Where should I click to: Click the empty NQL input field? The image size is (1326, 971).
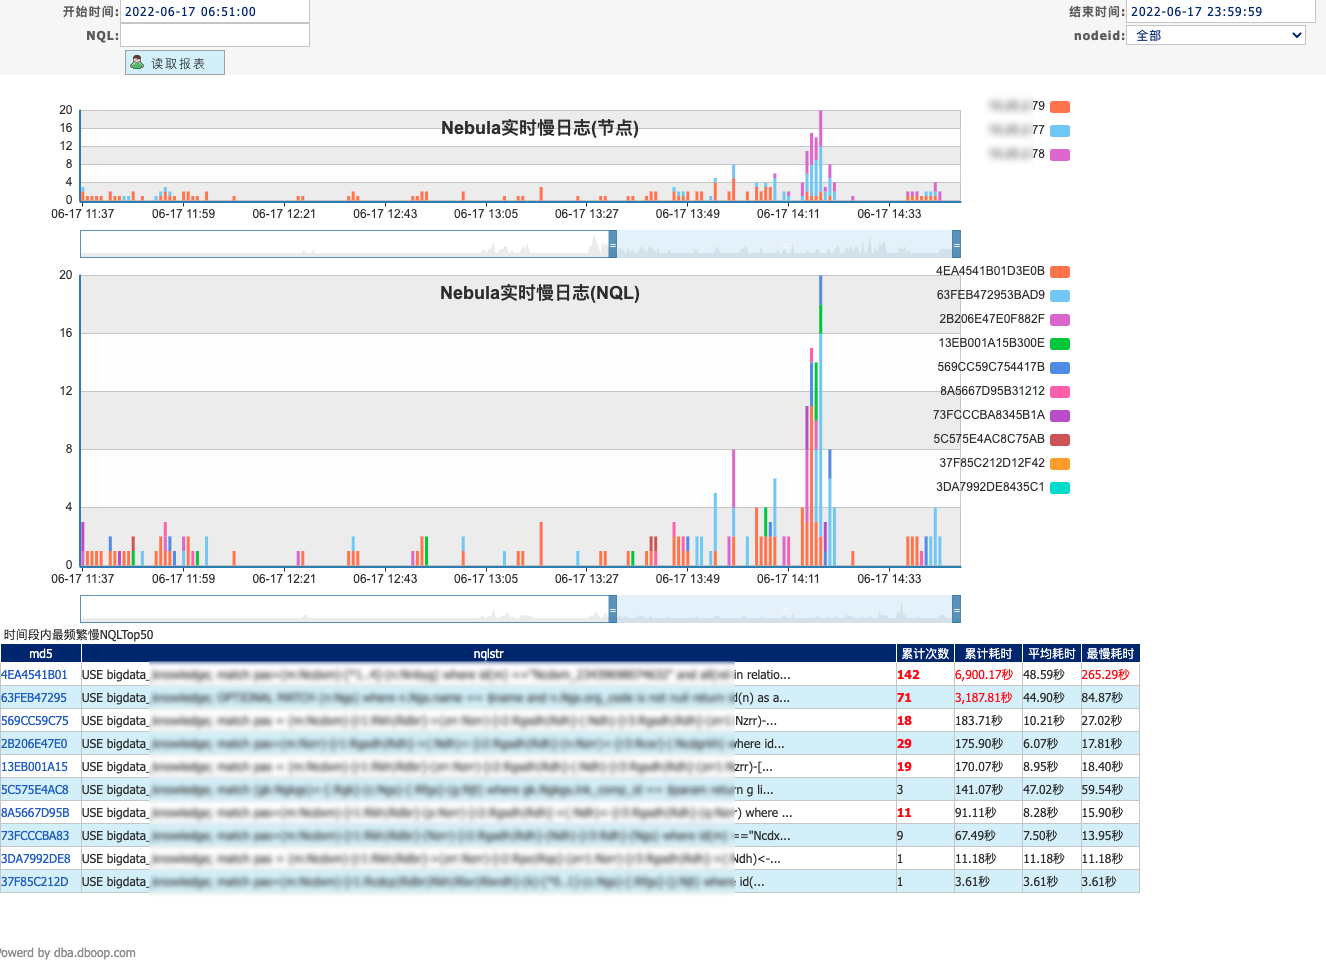point(214,35)
